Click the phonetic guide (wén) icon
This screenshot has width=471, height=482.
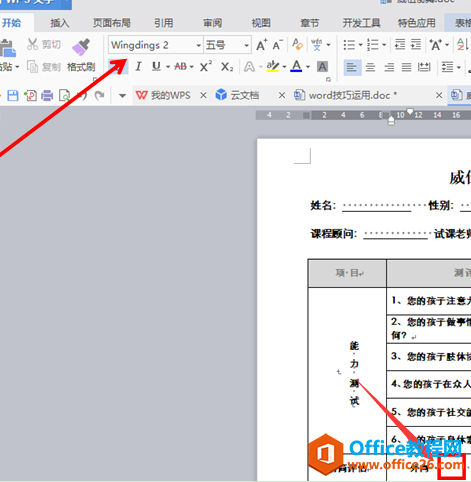tap(316, 45)
